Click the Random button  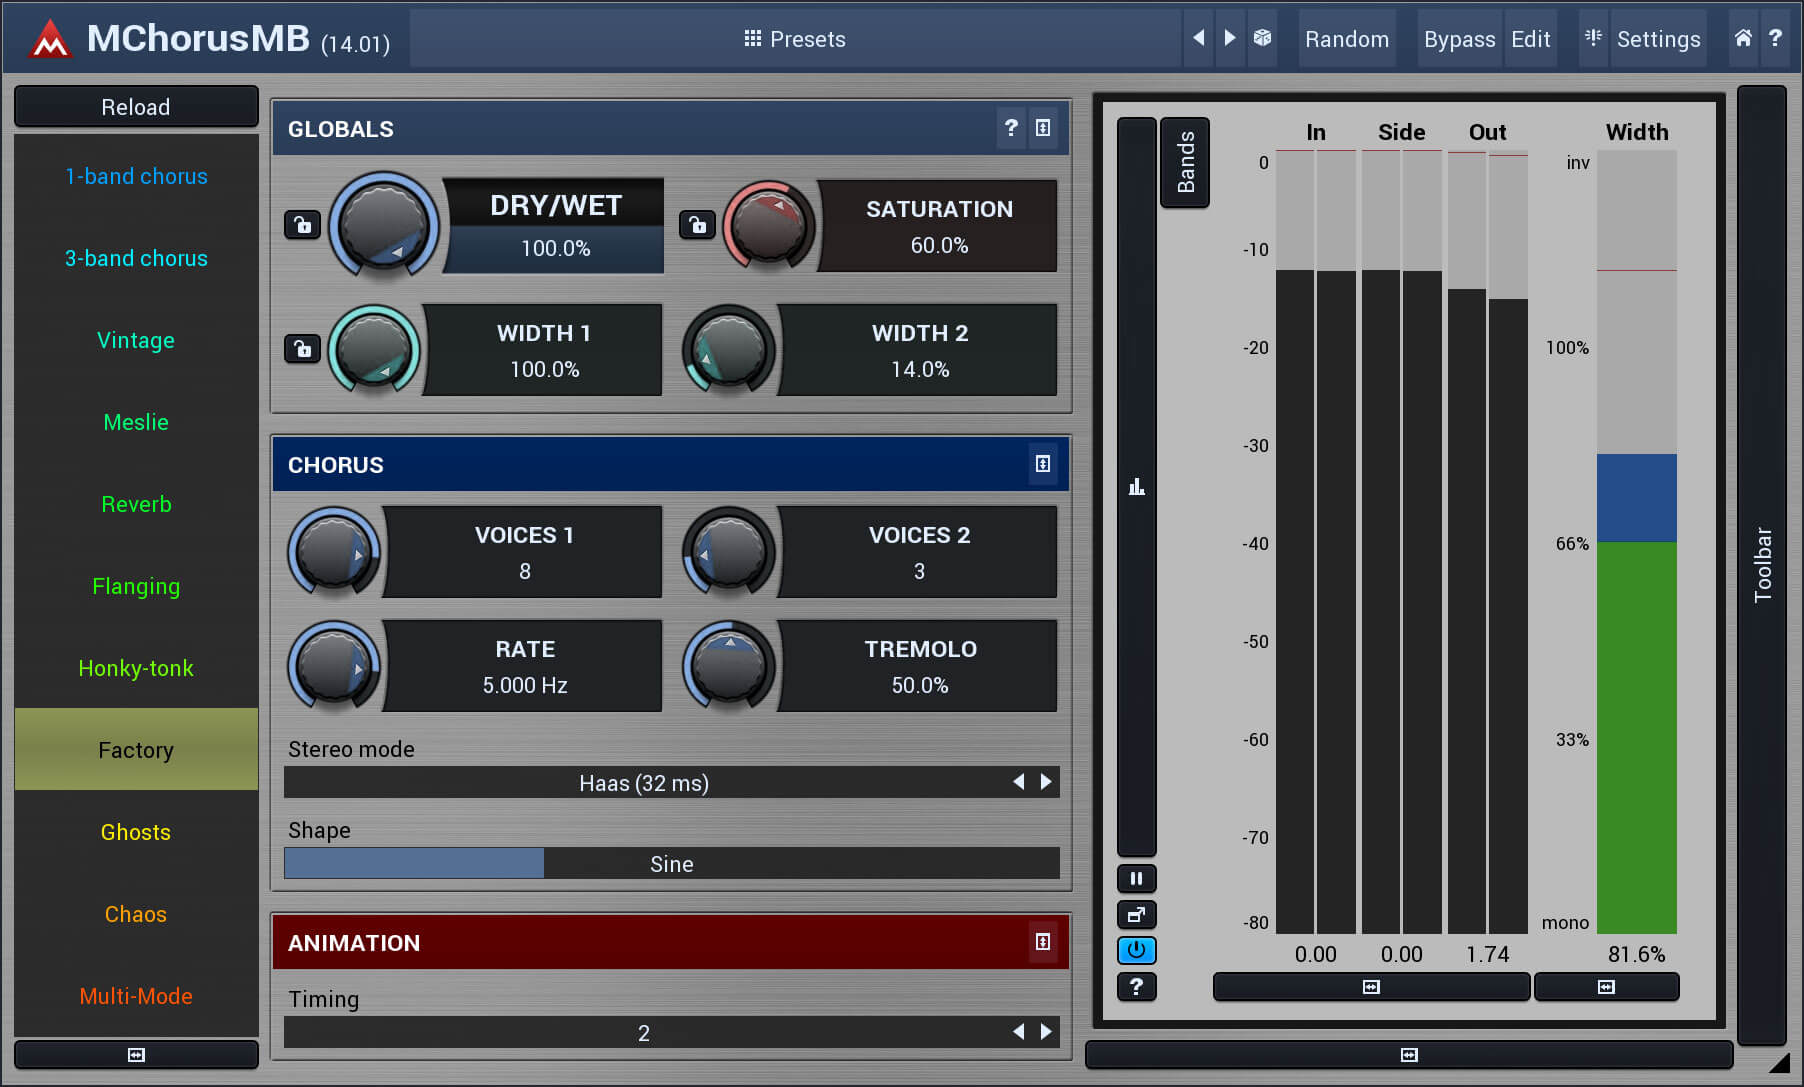point(1346,39)
